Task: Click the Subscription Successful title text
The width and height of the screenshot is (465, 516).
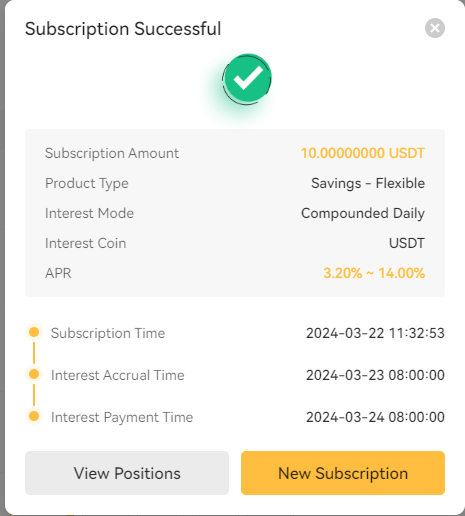Action: [x=123, y=29]
